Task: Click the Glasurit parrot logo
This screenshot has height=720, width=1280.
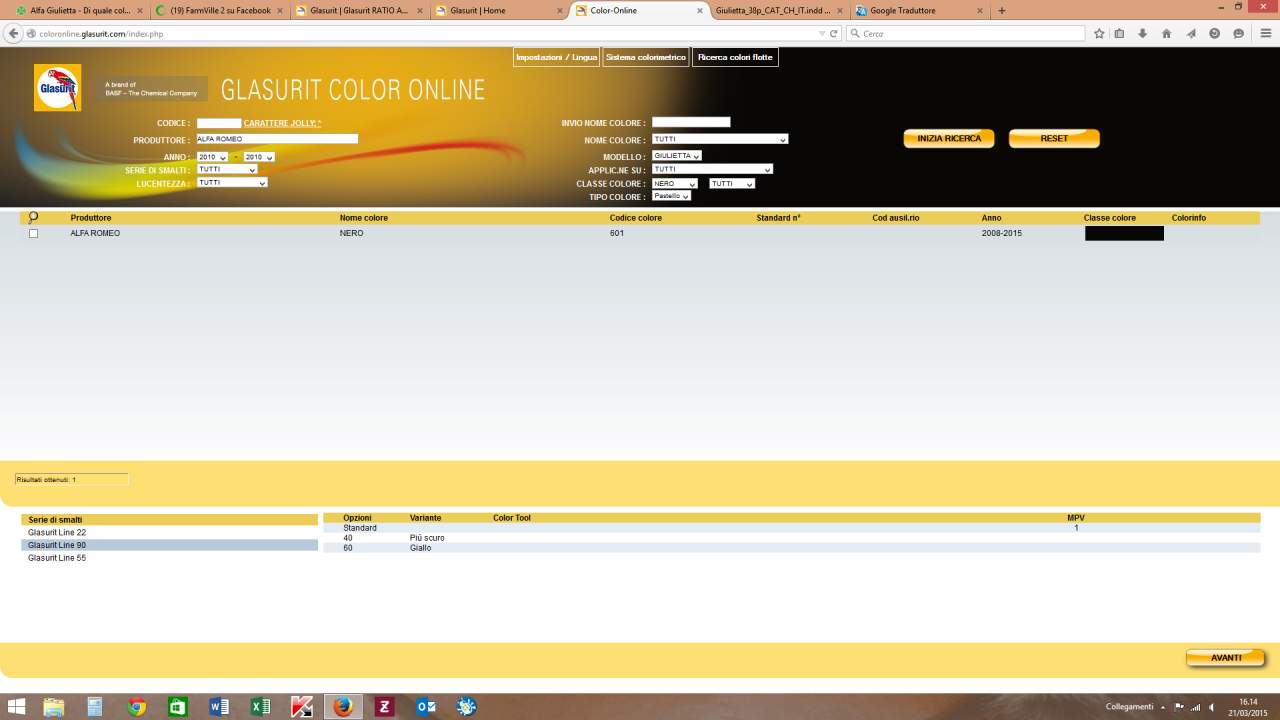Action: coord(57,88)
